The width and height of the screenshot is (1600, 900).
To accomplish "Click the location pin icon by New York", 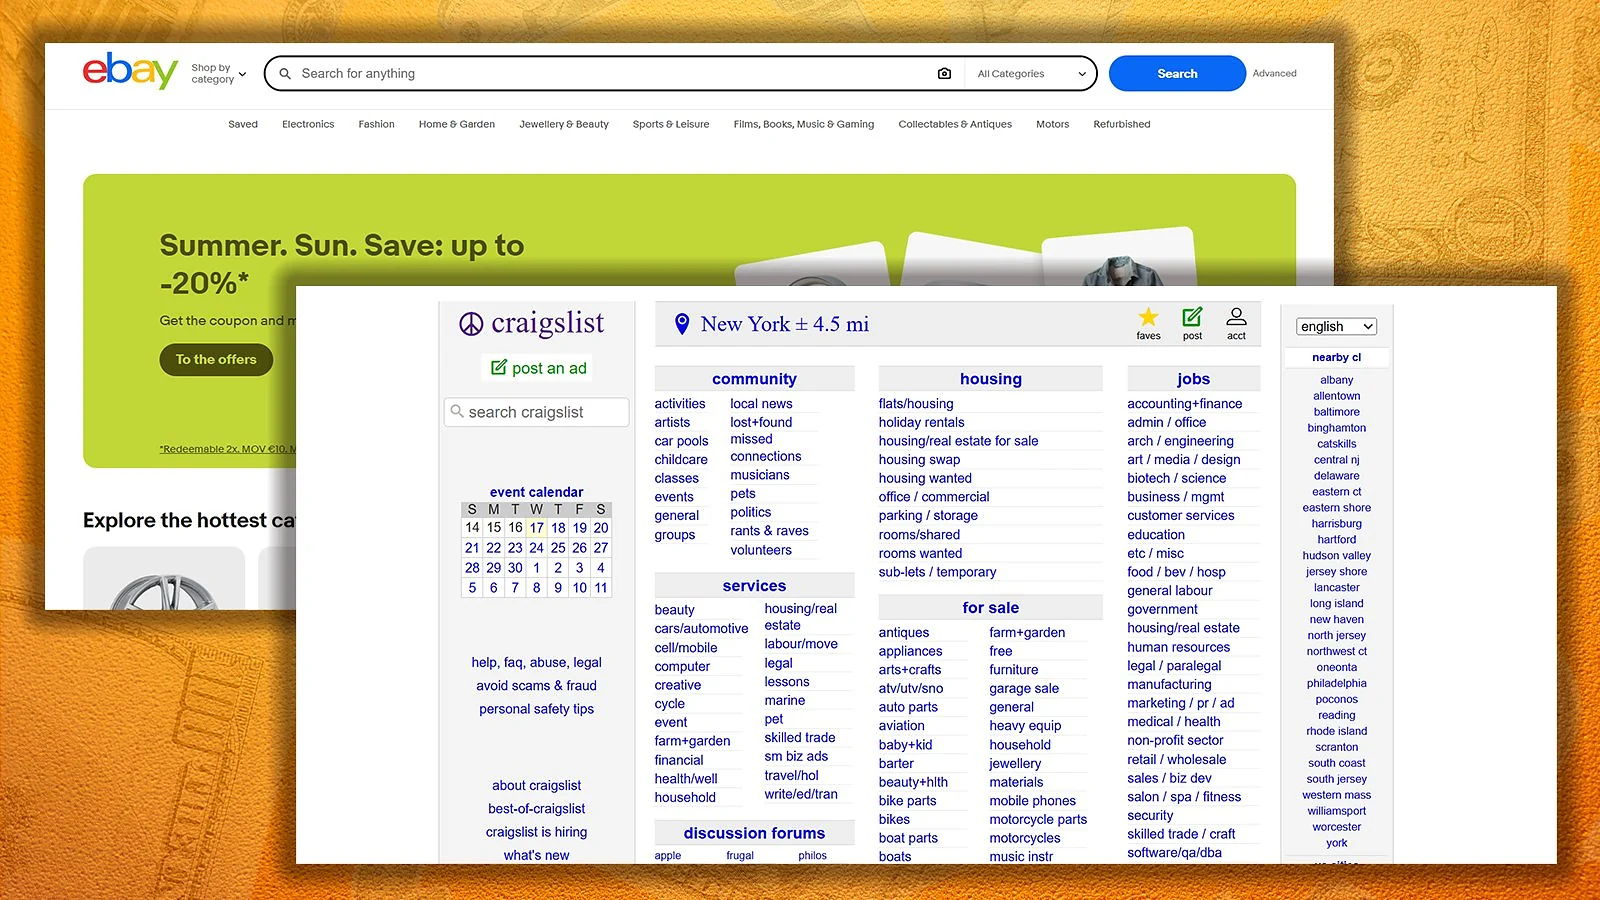I will 682,324.
